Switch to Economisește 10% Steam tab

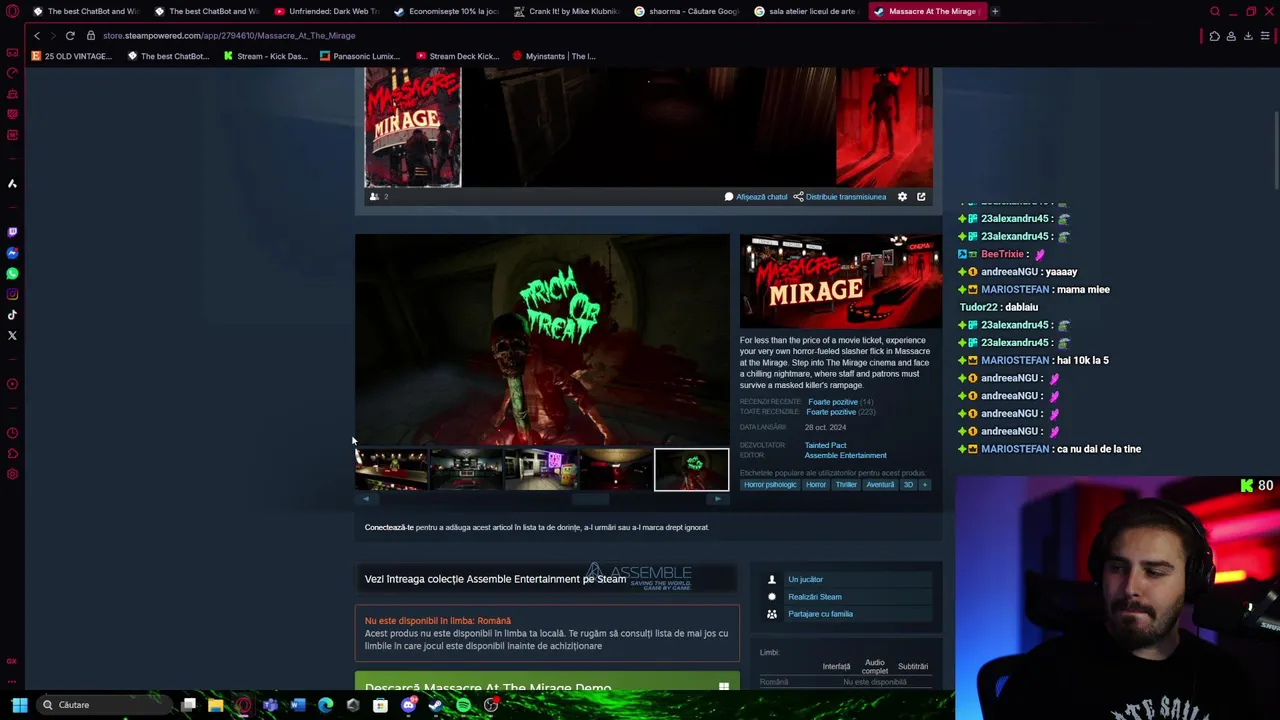[x=446, y=11]
